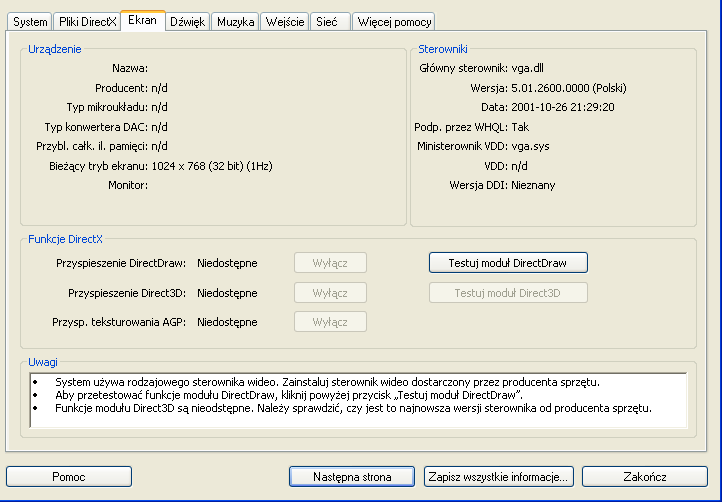Go to the Dźwięk tab
Image resolution: width=722 pixels, height=502 pixels.
(x=187, y=22)
